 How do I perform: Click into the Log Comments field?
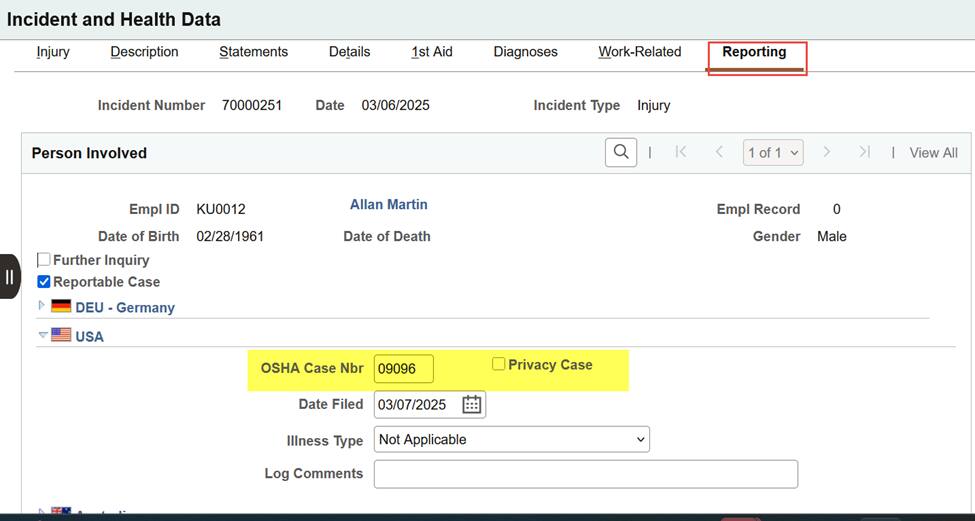[585, 474]
